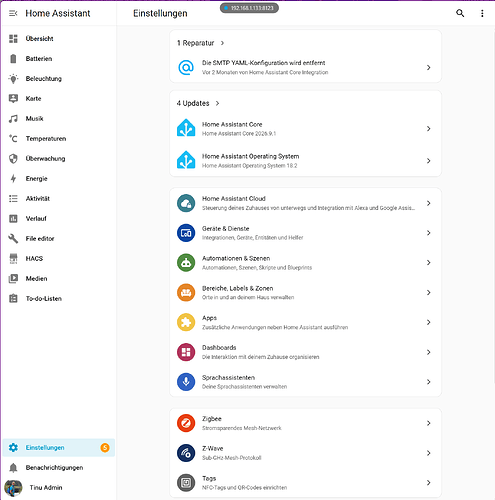
Task: Click chevron on Home Assistant Operating System row
Action: (429, 161)
